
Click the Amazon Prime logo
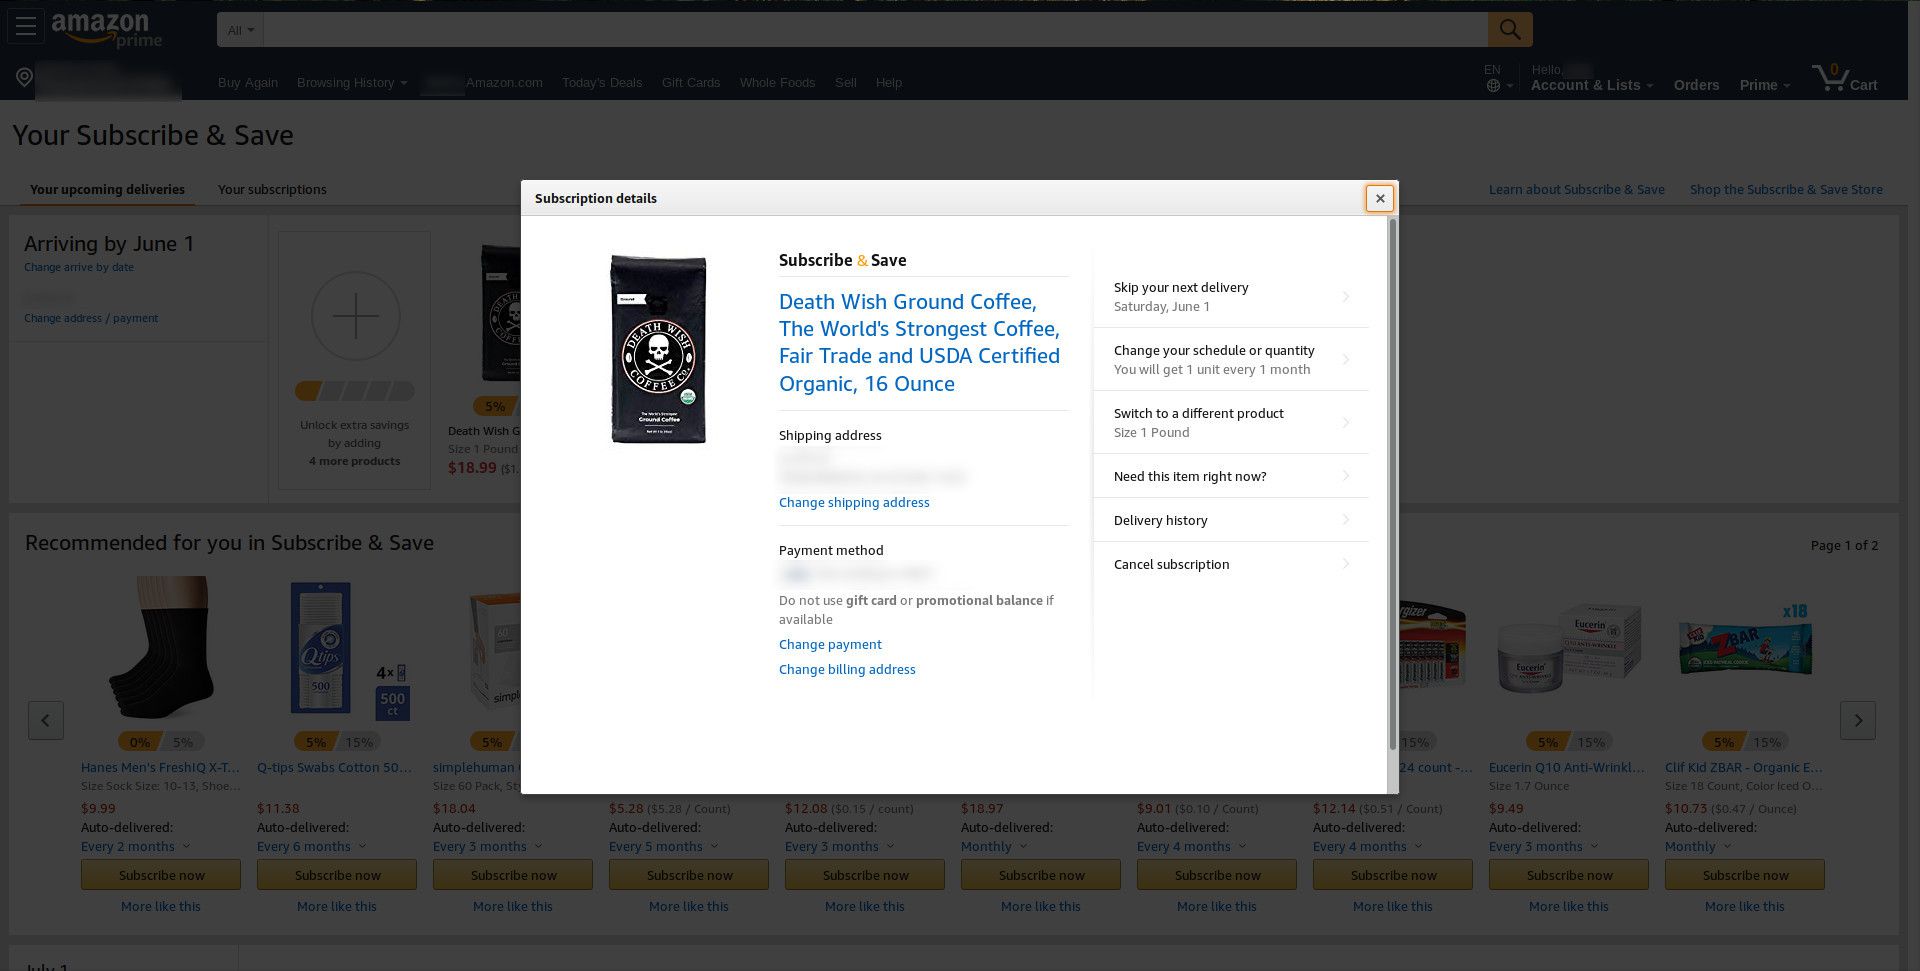106,30
